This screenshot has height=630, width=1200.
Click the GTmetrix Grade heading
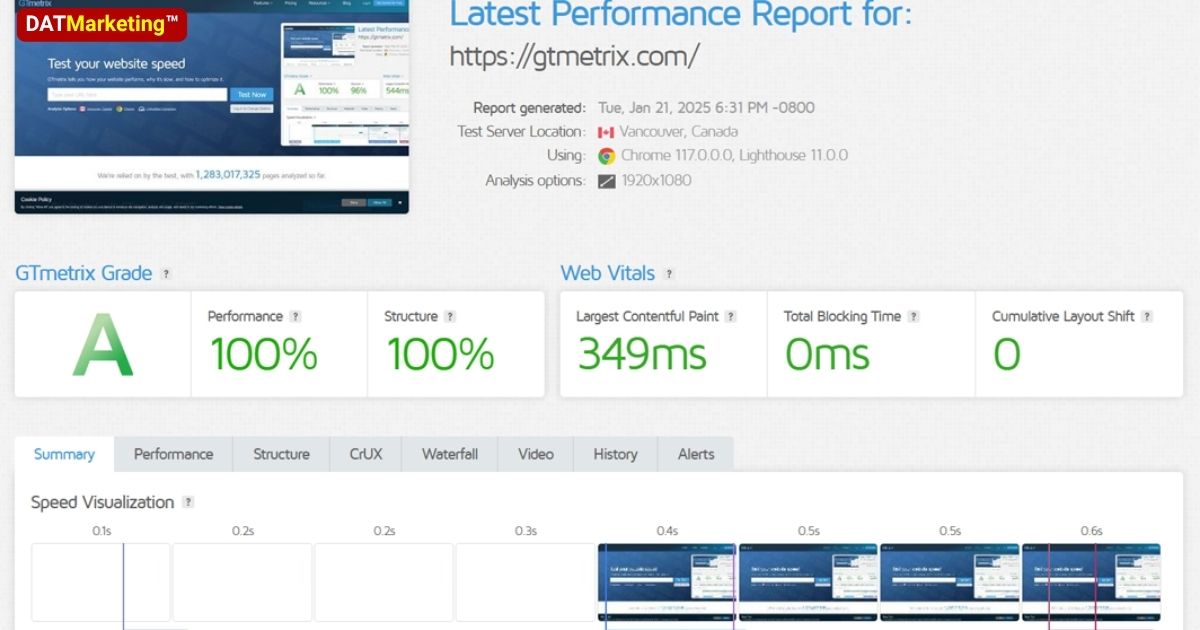pyautogui.click(x=84, y=274)
